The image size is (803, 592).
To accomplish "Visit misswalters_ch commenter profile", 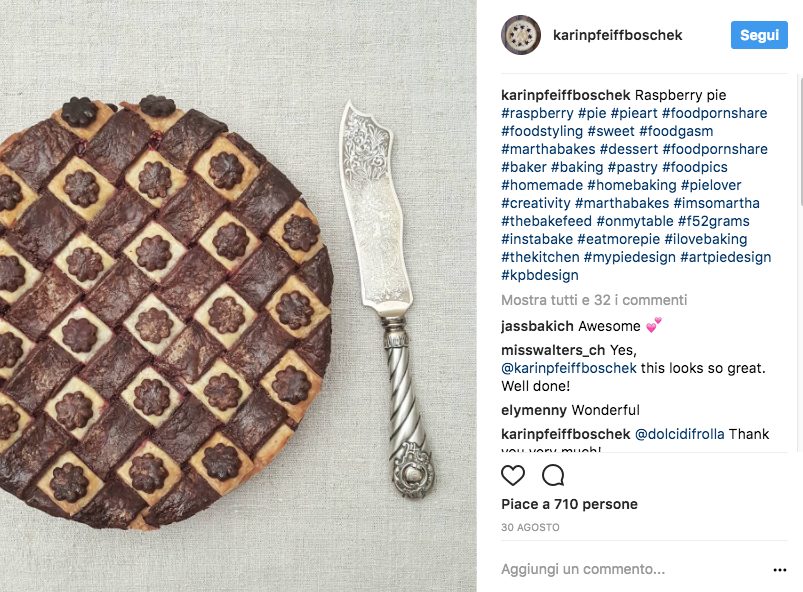I will click(553, 350).
